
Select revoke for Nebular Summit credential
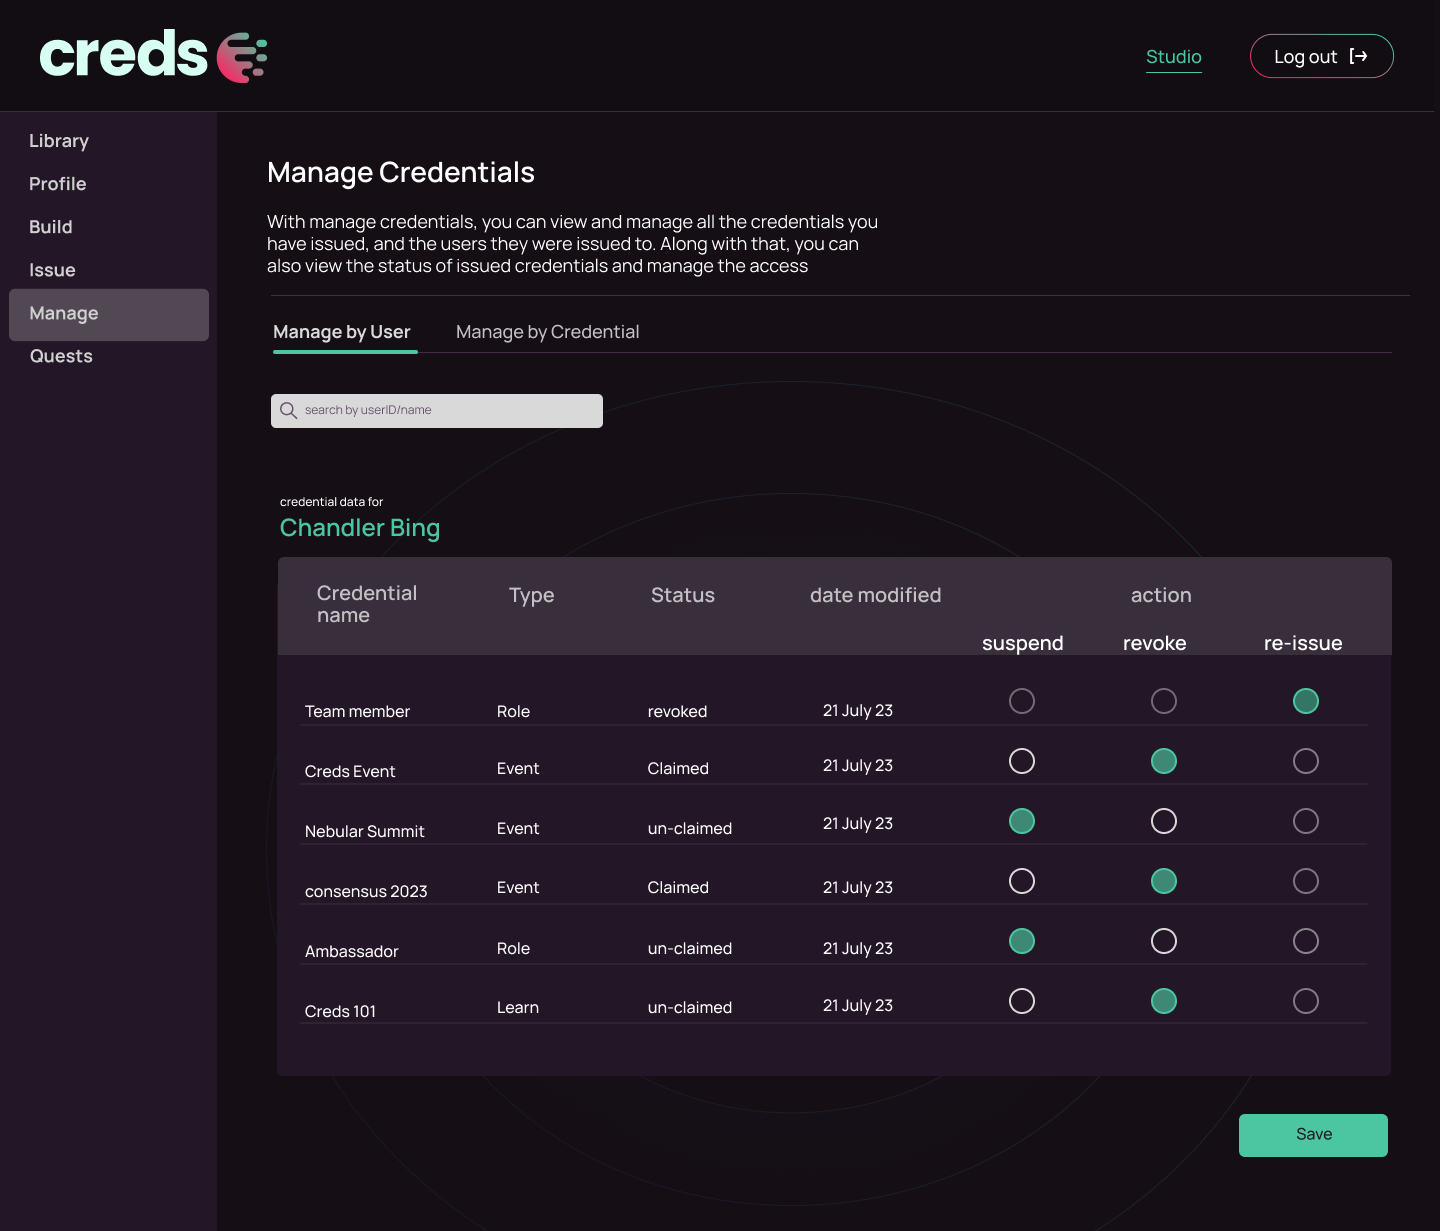point(1164,821)
